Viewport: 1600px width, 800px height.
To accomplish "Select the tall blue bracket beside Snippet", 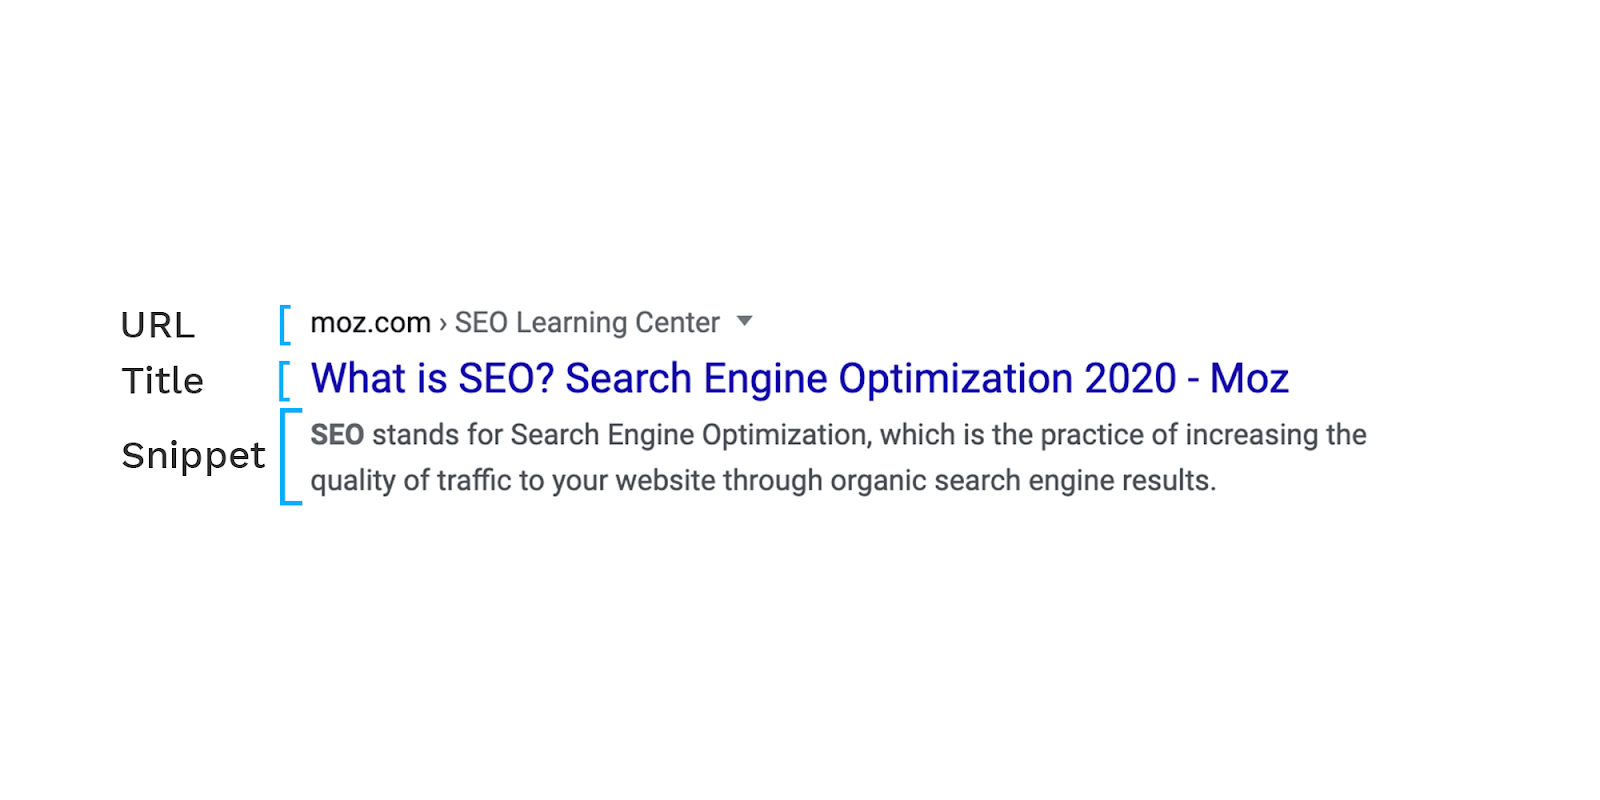I will pyautogui.click(x=290, y=457).
